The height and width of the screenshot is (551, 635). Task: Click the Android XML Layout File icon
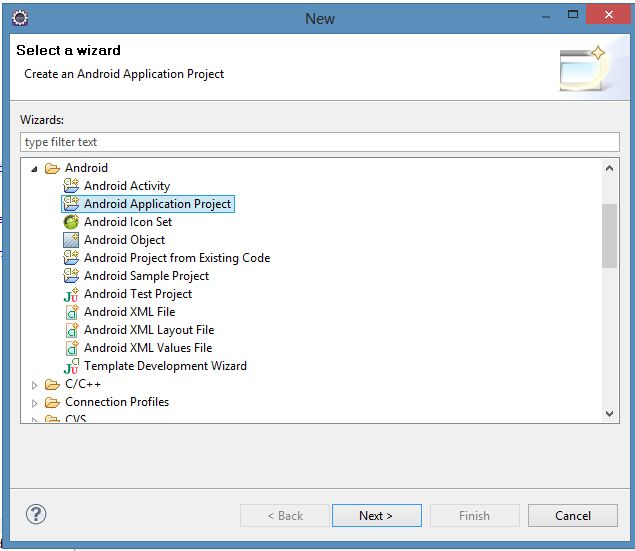pyautogui.click(x=71, y=330)
